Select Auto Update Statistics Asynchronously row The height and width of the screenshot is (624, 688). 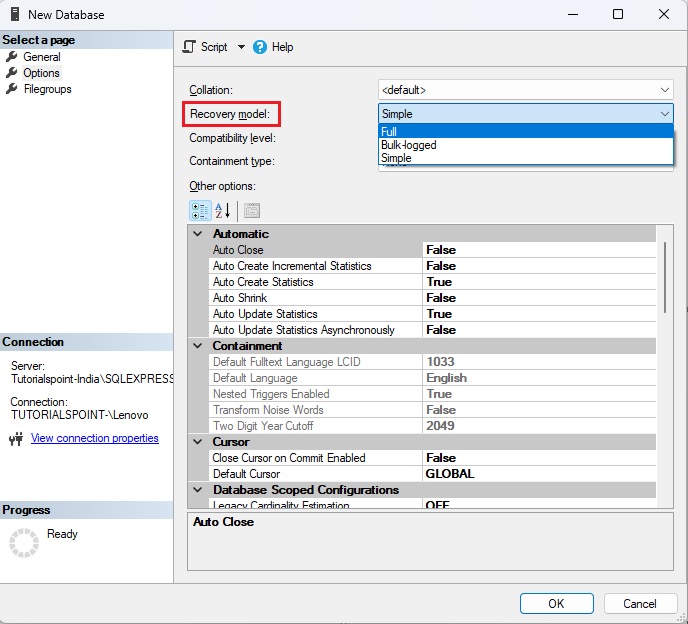[x=432, y=330]
